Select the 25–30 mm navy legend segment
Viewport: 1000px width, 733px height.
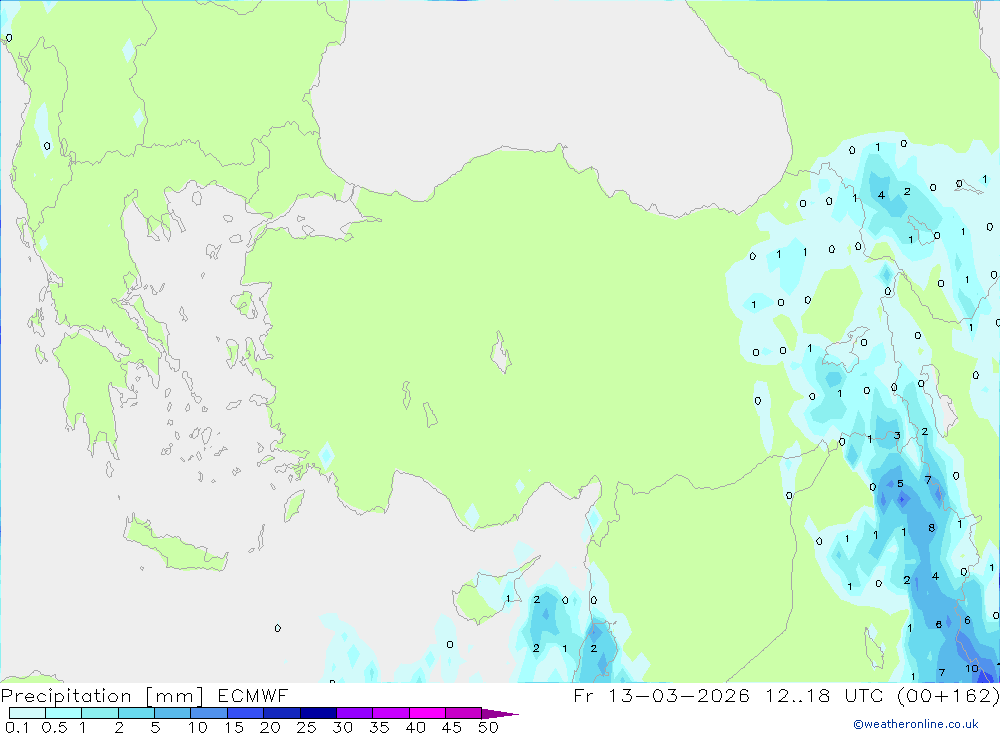coord(318,713)
